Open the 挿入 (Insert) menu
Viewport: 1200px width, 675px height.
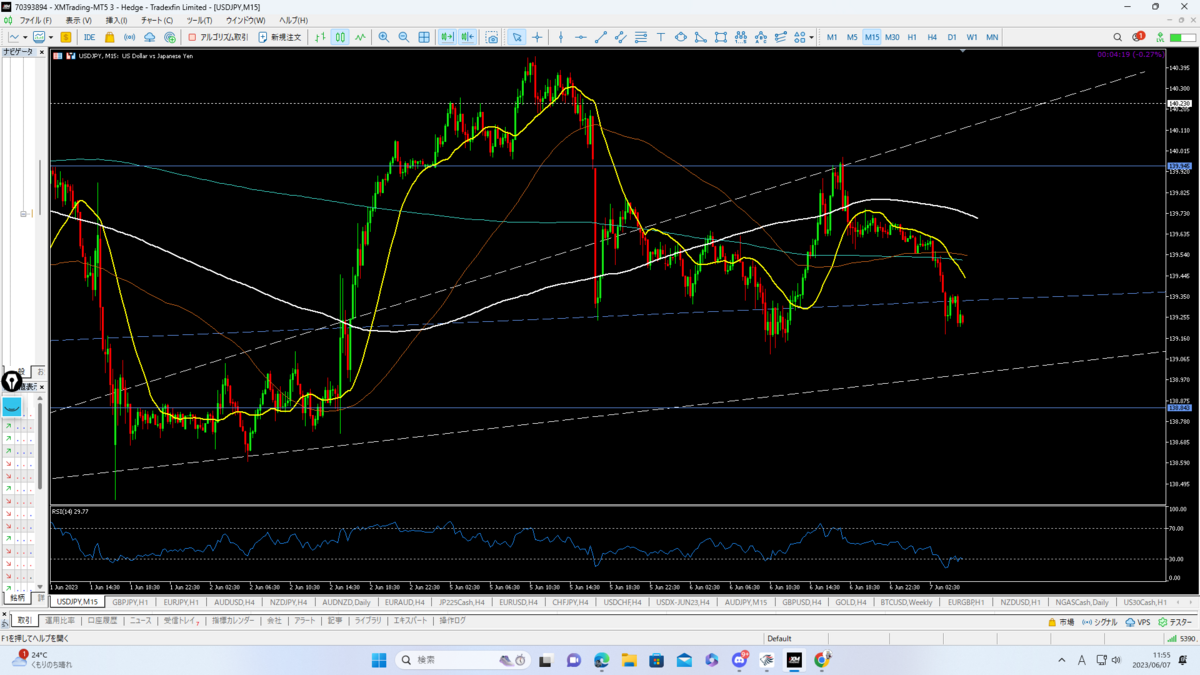pyautogui.click(x=117, y=20)
